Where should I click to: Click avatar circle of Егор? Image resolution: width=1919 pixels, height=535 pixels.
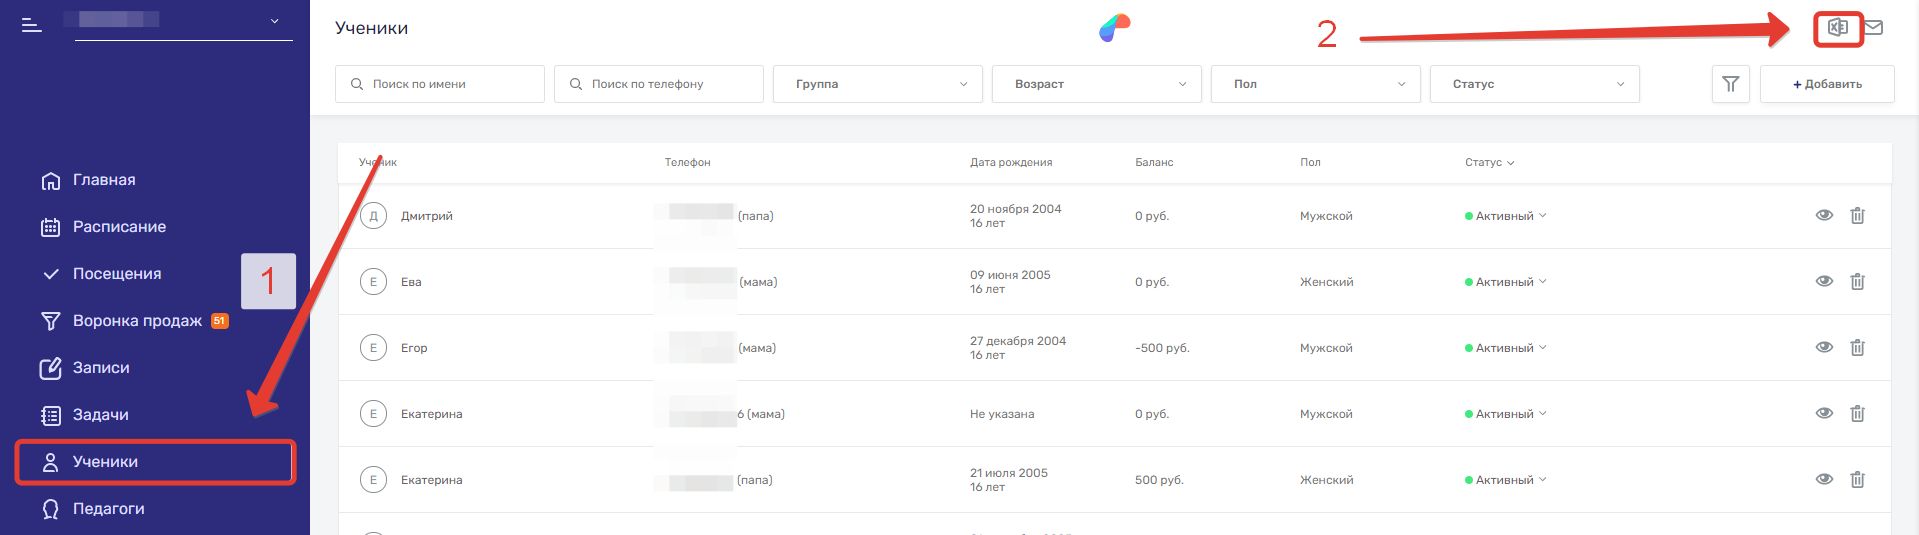[373, 348]
